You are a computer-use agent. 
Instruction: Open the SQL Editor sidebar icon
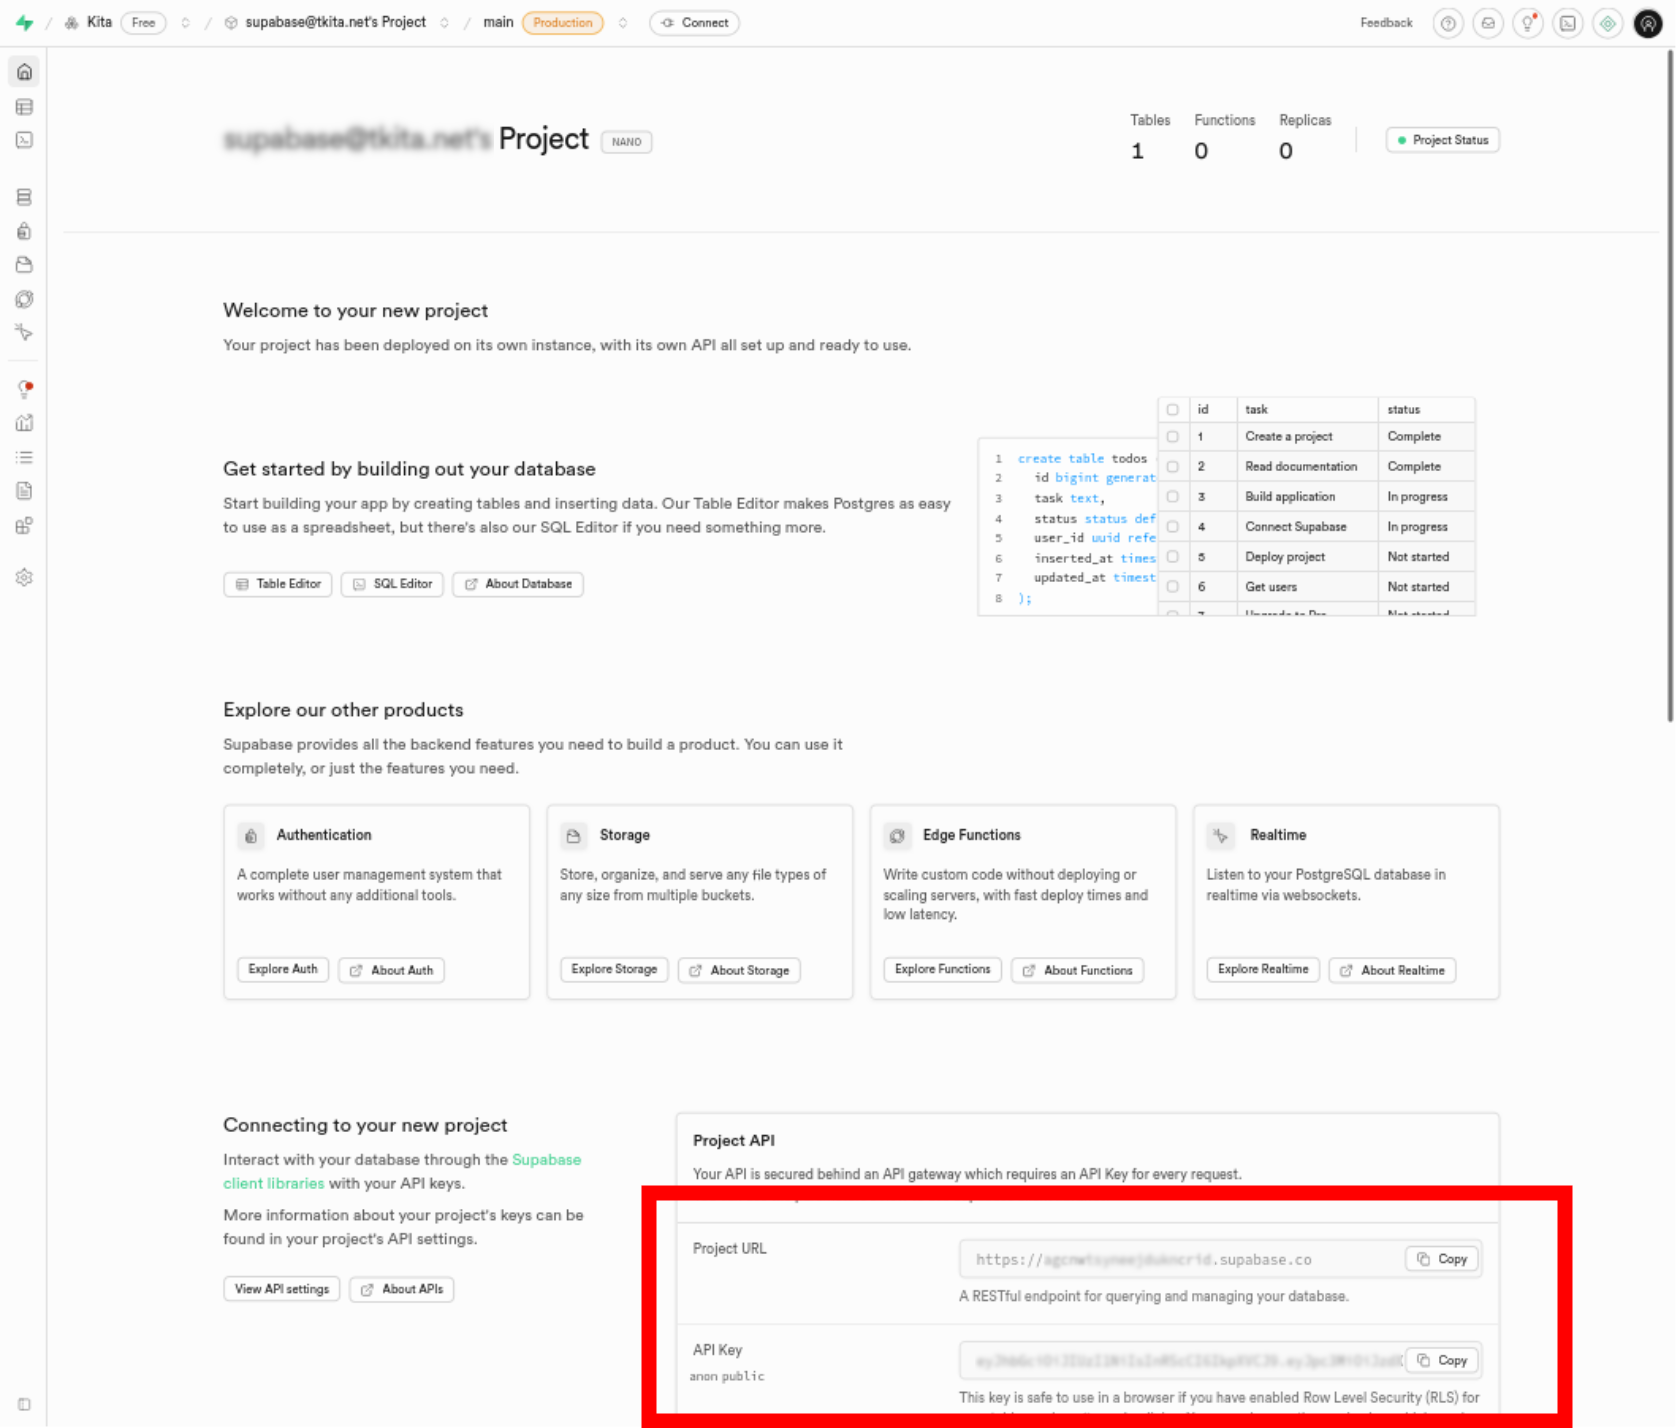coord(24,140)
